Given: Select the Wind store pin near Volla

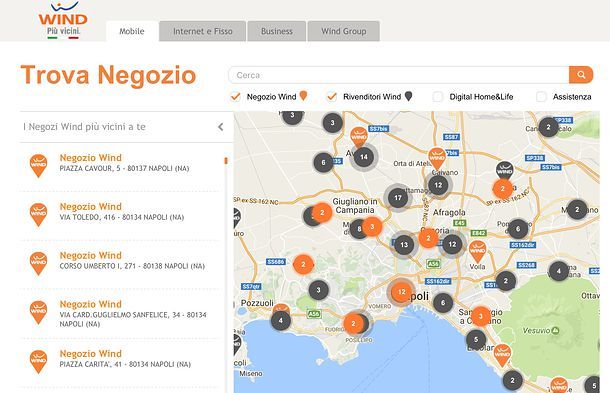Looking at the screenshot, I should tap(477, 251).
